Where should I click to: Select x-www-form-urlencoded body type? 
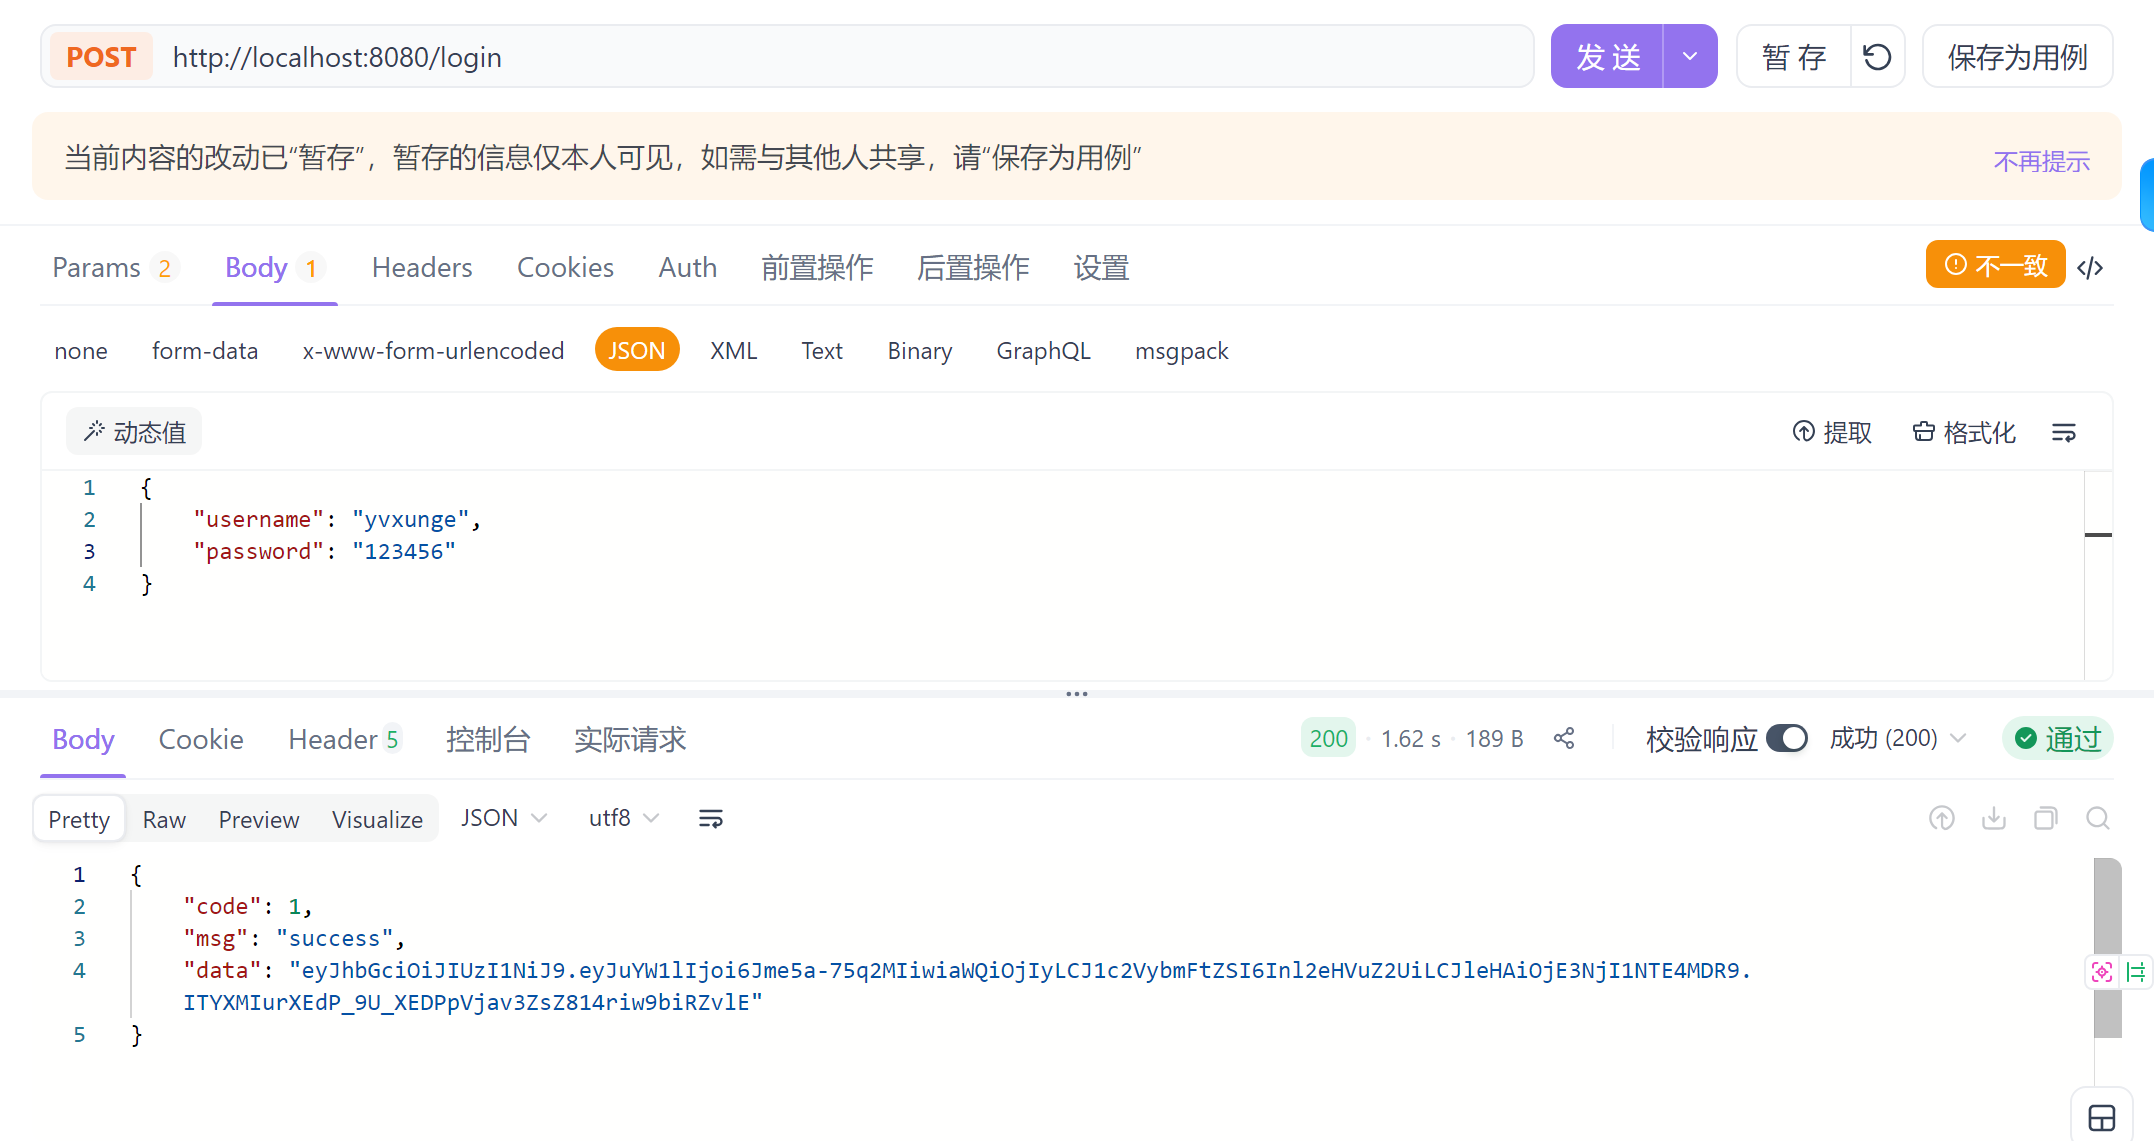coord(433,351)
